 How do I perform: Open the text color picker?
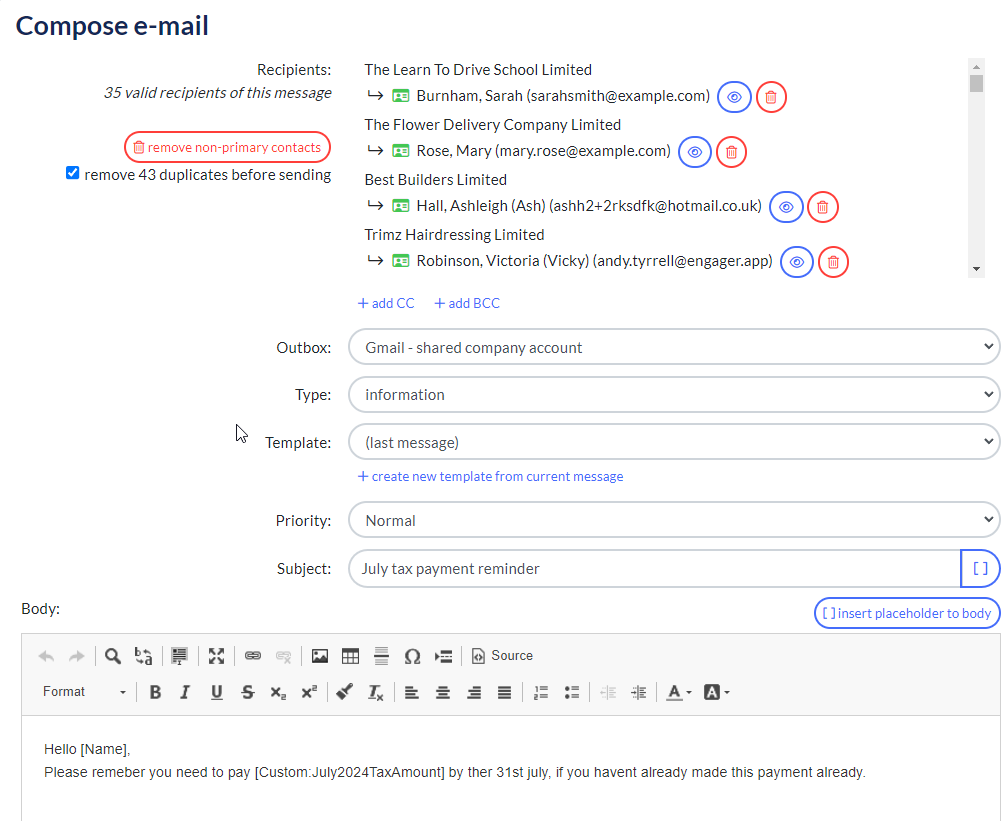(679, 692)
